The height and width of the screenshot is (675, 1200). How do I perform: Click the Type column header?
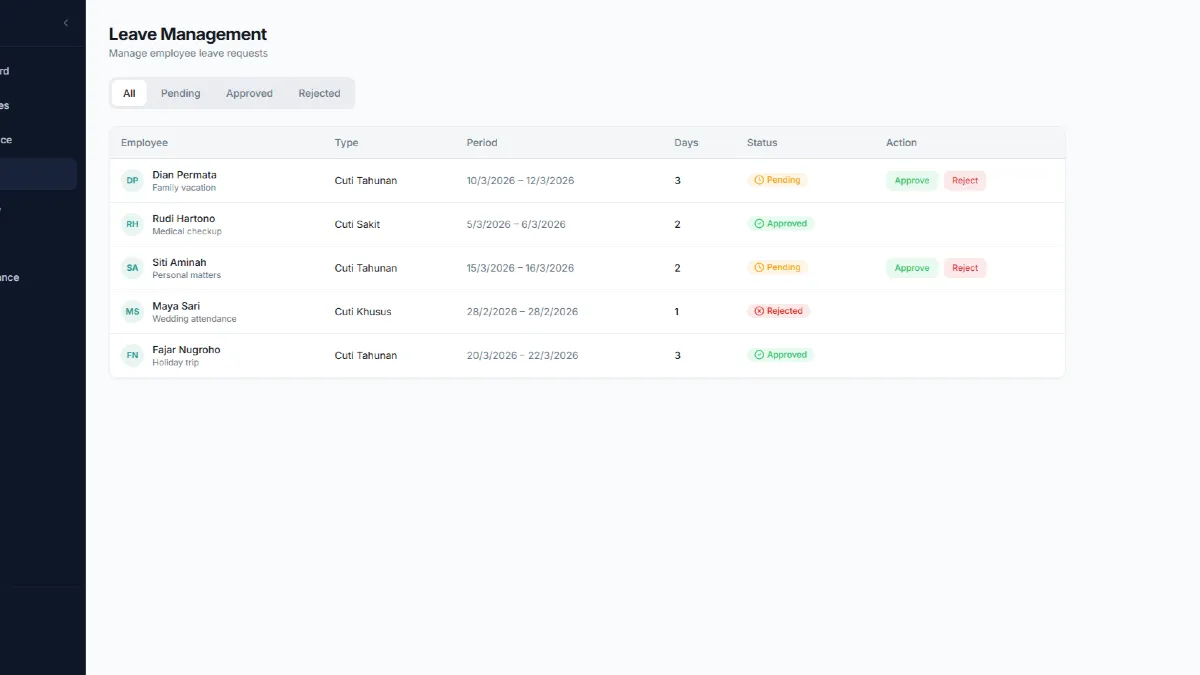346,143
